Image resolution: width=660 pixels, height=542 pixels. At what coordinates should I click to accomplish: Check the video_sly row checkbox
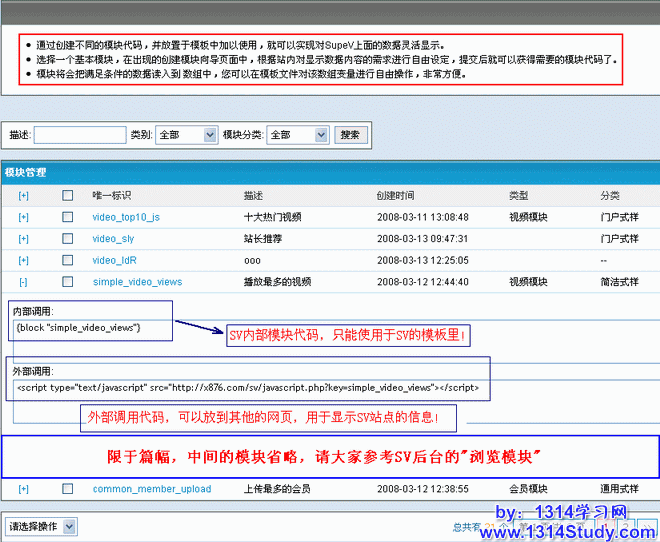tap(68, 239)
